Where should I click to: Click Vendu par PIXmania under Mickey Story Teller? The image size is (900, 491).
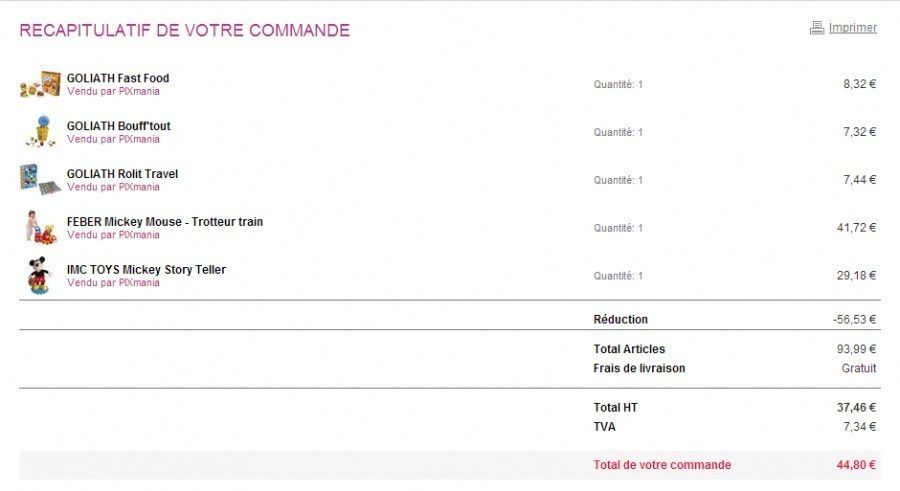point(113,283)
